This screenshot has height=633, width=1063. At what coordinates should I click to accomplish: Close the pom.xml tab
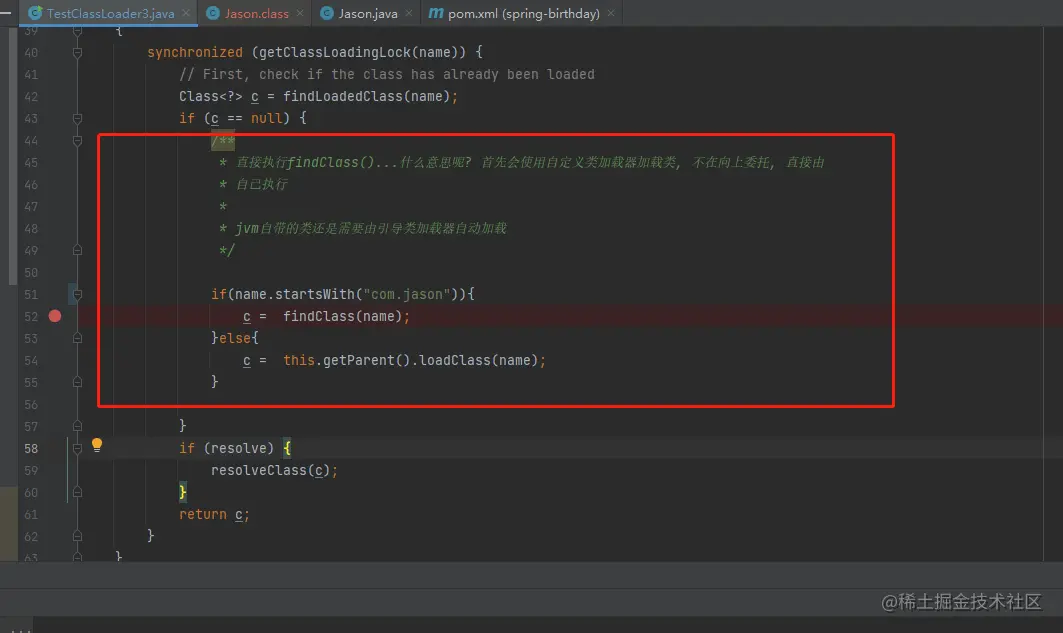(x=611, y=13)
